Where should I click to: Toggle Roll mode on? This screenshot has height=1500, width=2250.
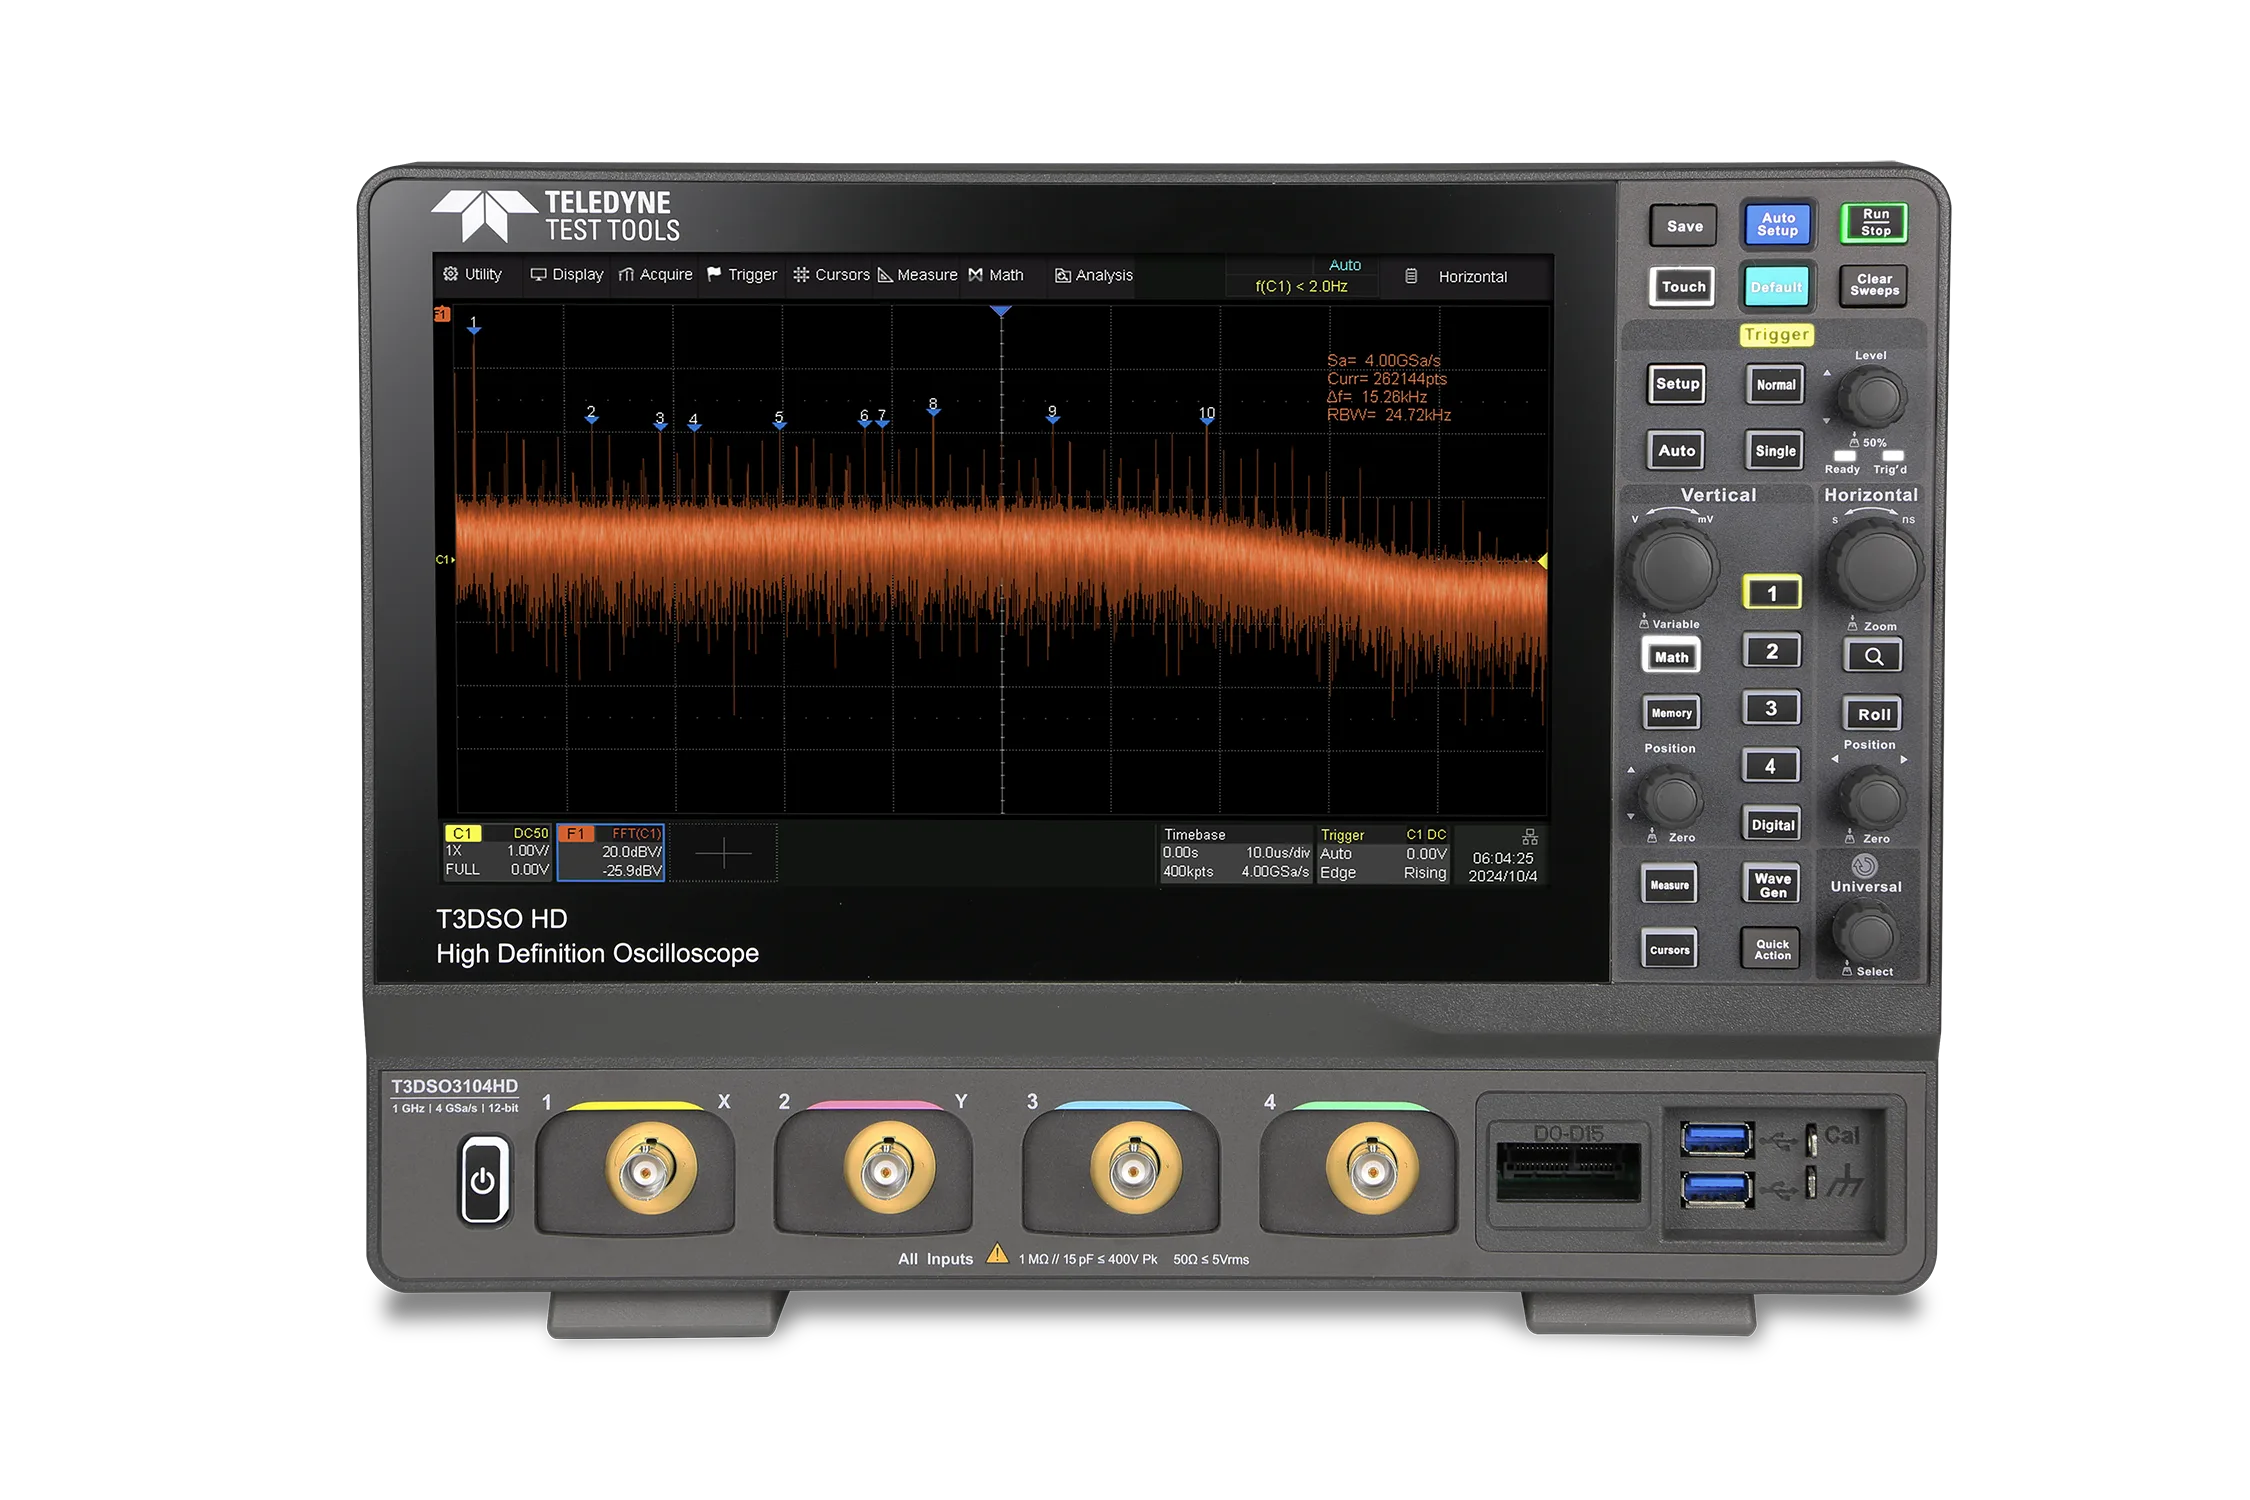pyautogui.click(x=1874, y=713)
